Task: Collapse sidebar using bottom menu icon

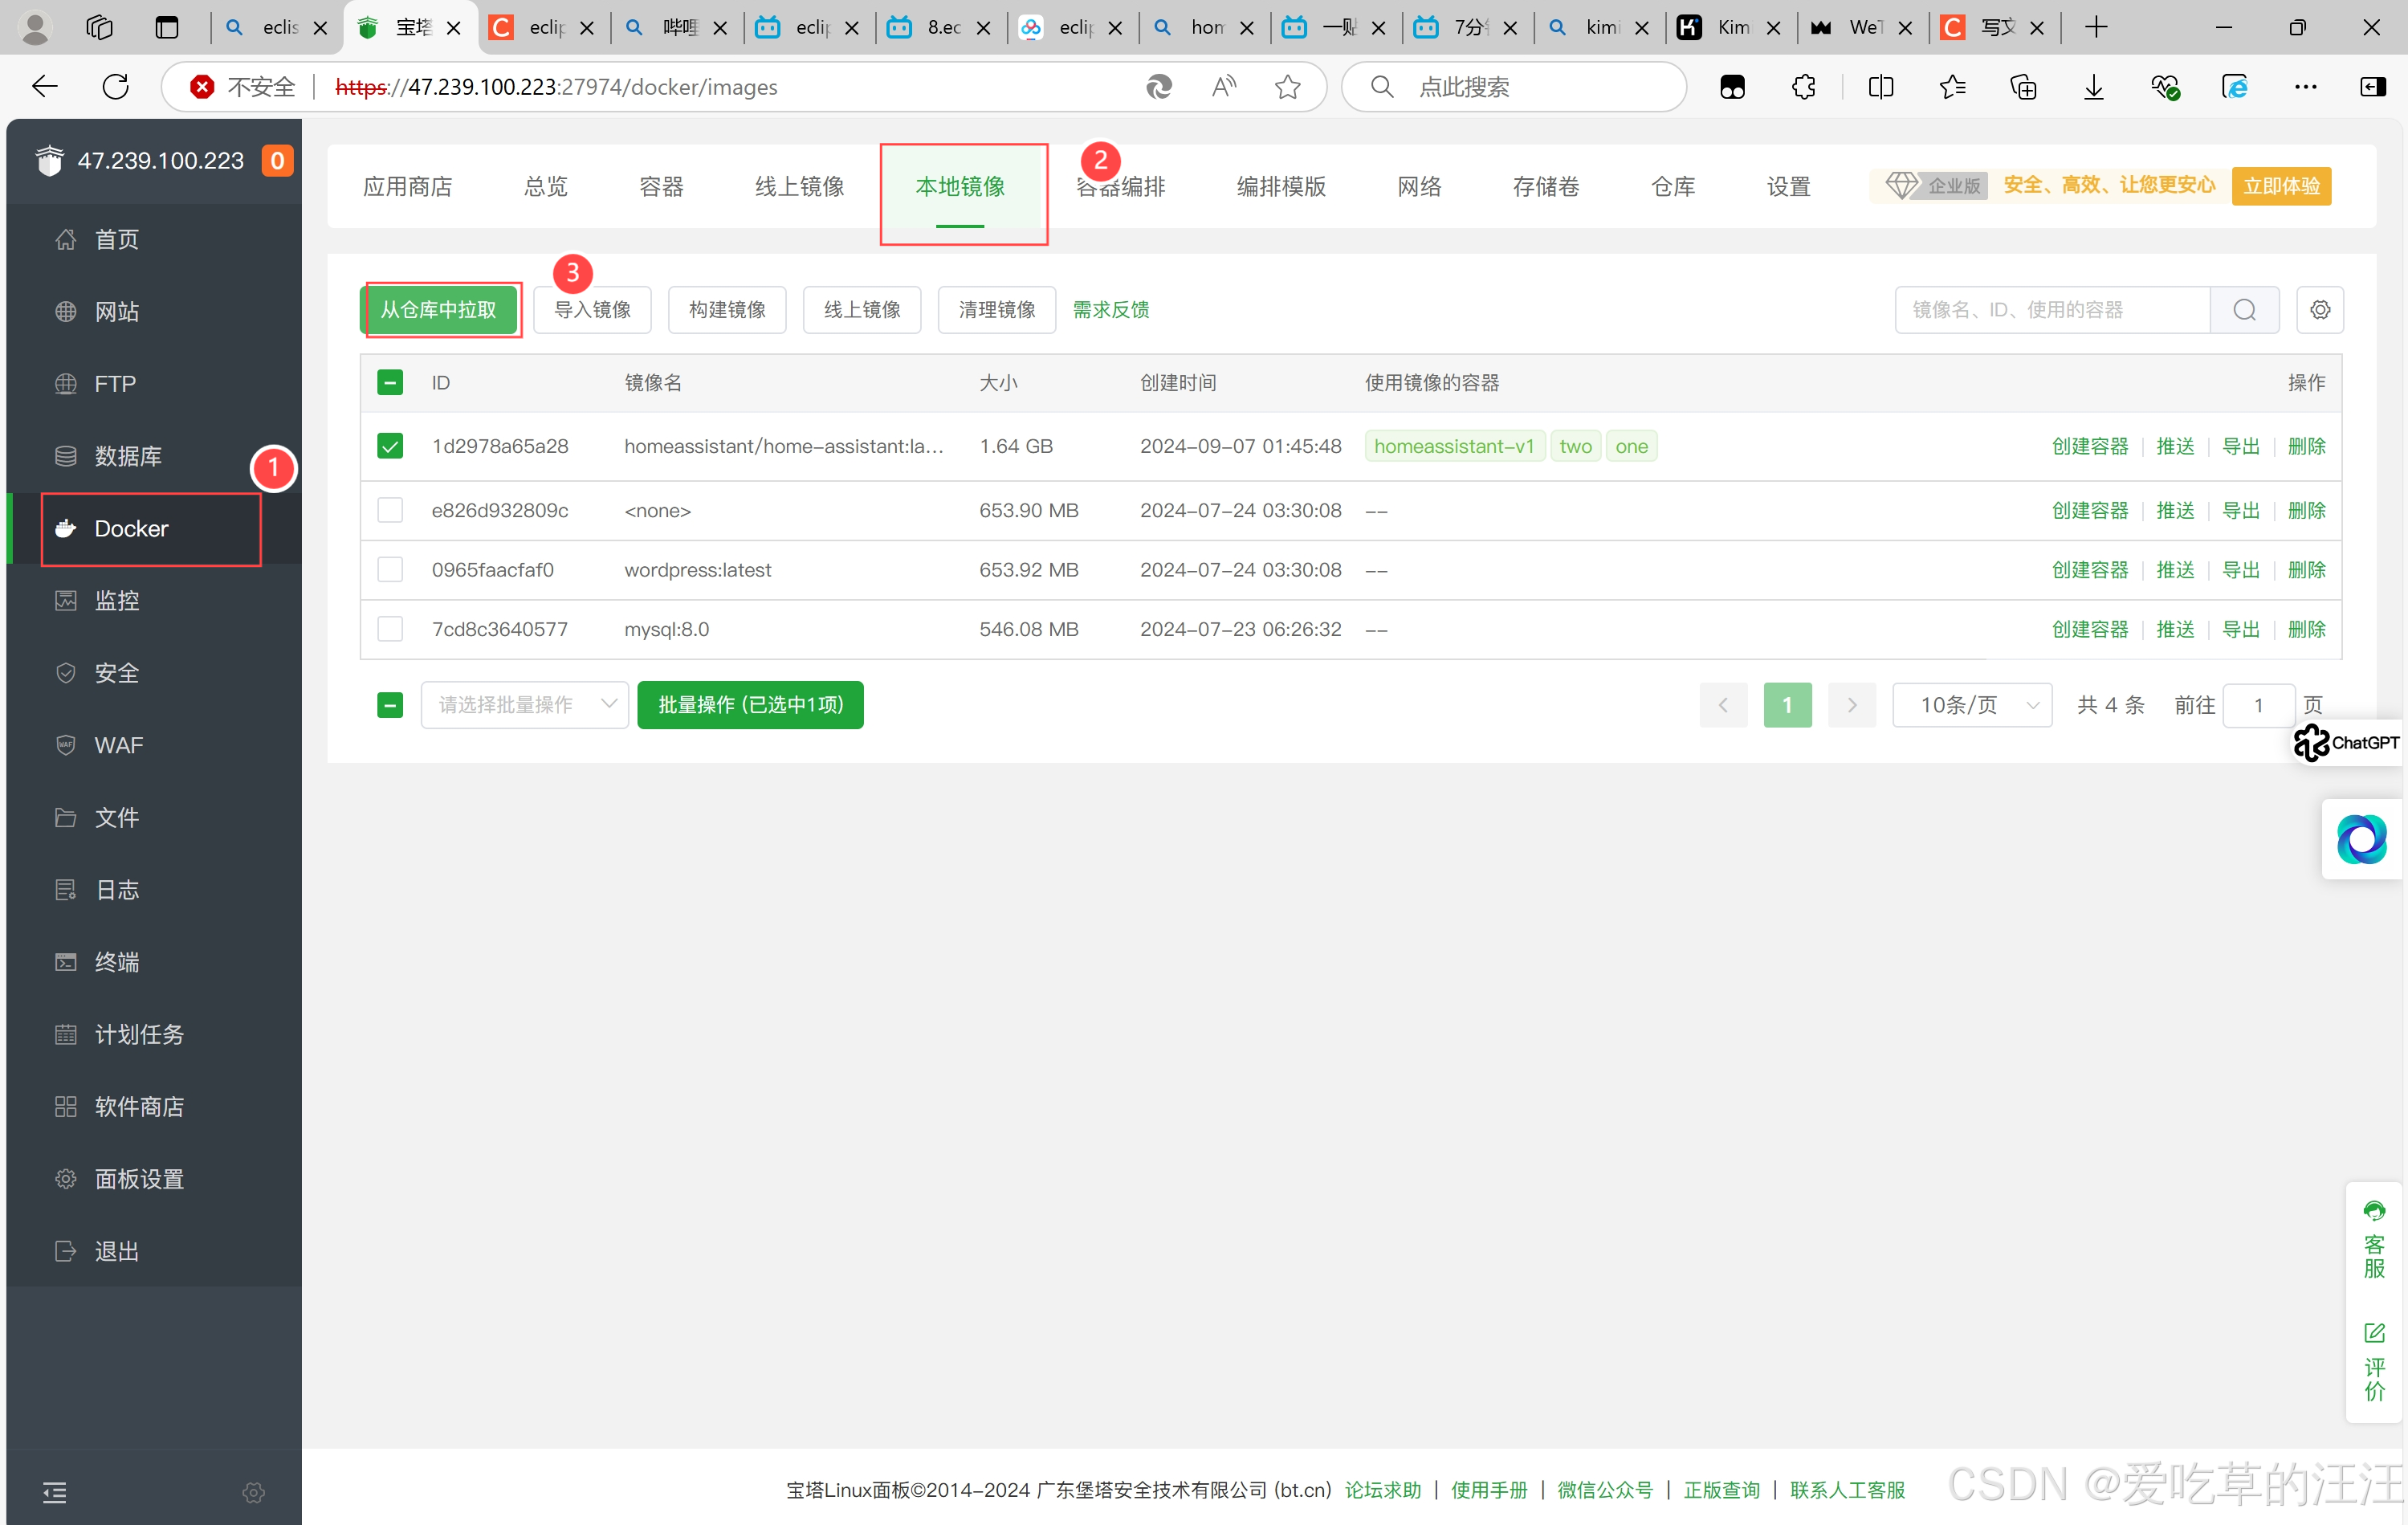Action: (55, 1492)
